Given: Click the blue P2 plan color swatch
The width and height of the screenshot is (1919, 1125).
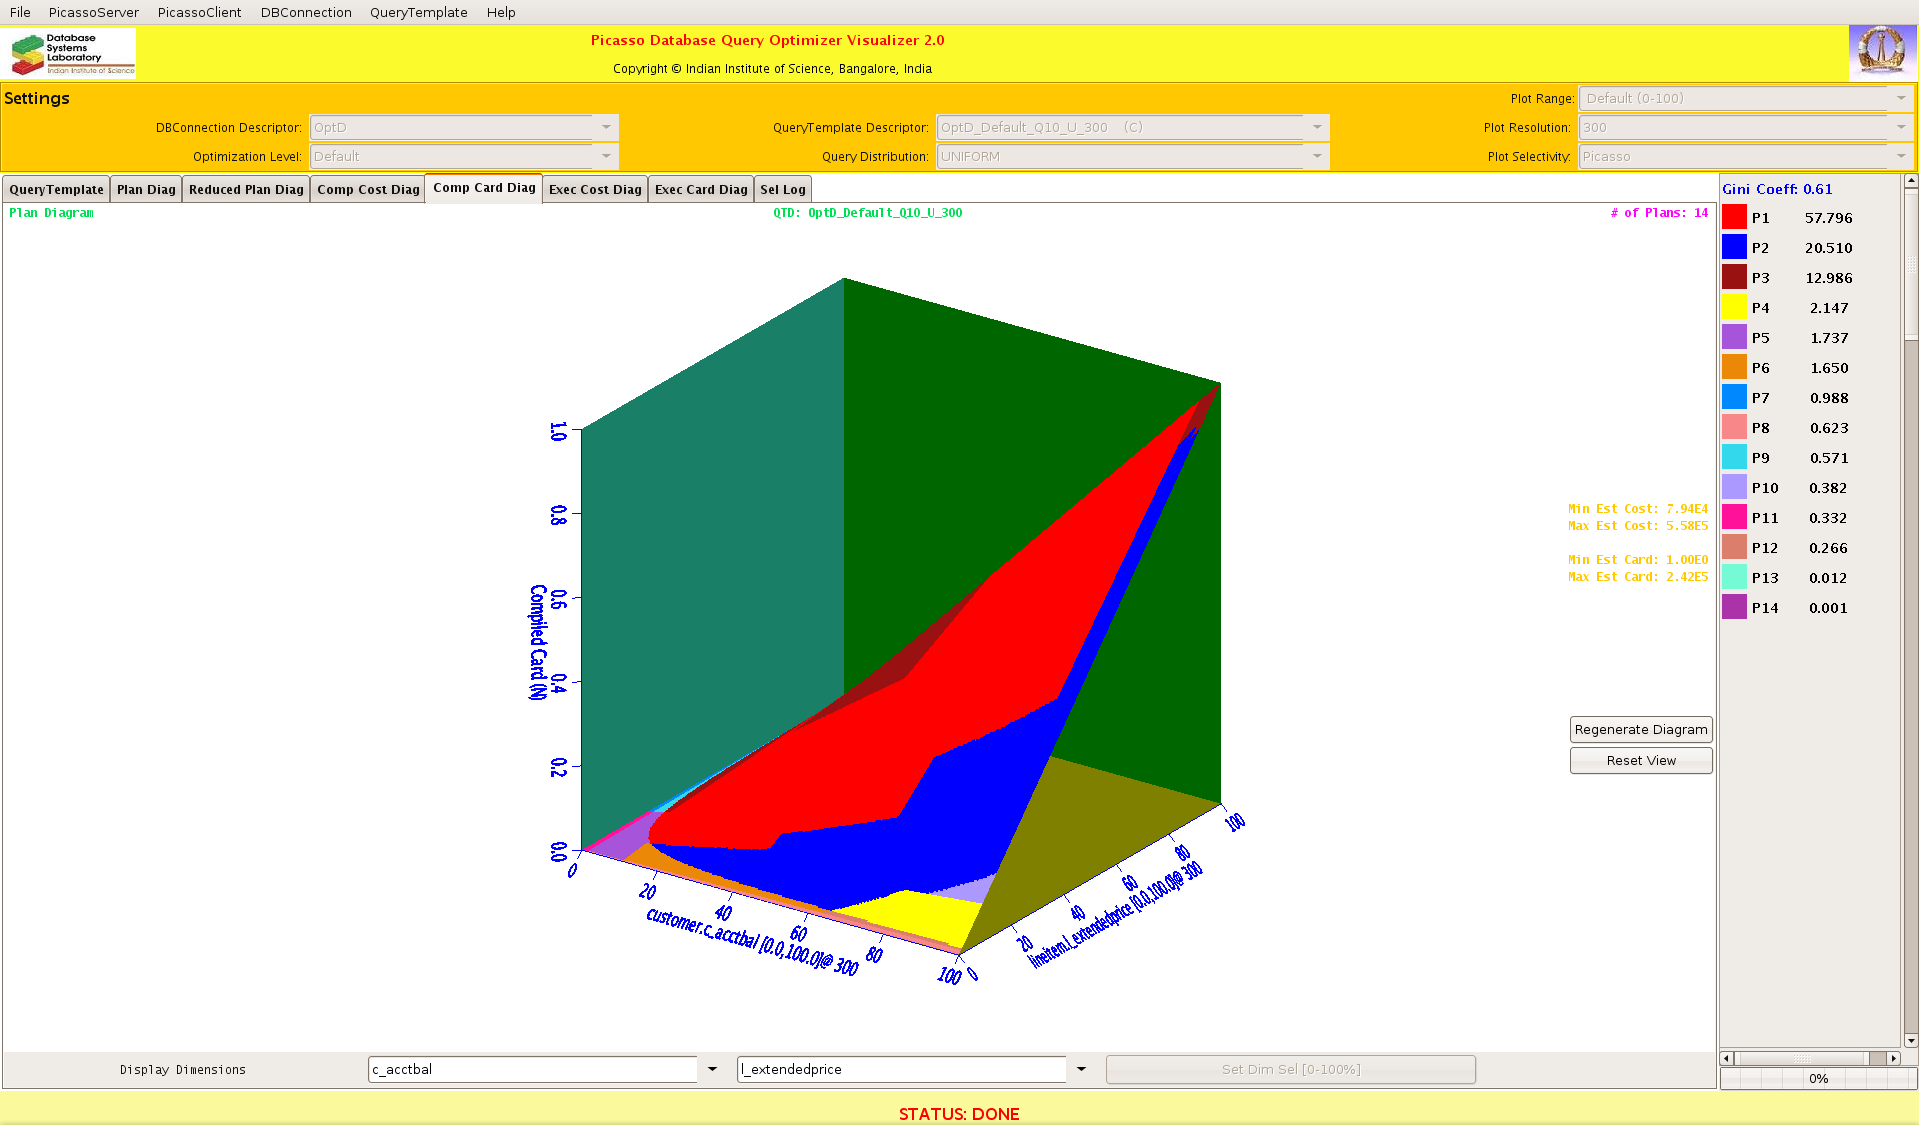Looking at the screenshot, I should pyautogui.click(x=1734, y=248).
